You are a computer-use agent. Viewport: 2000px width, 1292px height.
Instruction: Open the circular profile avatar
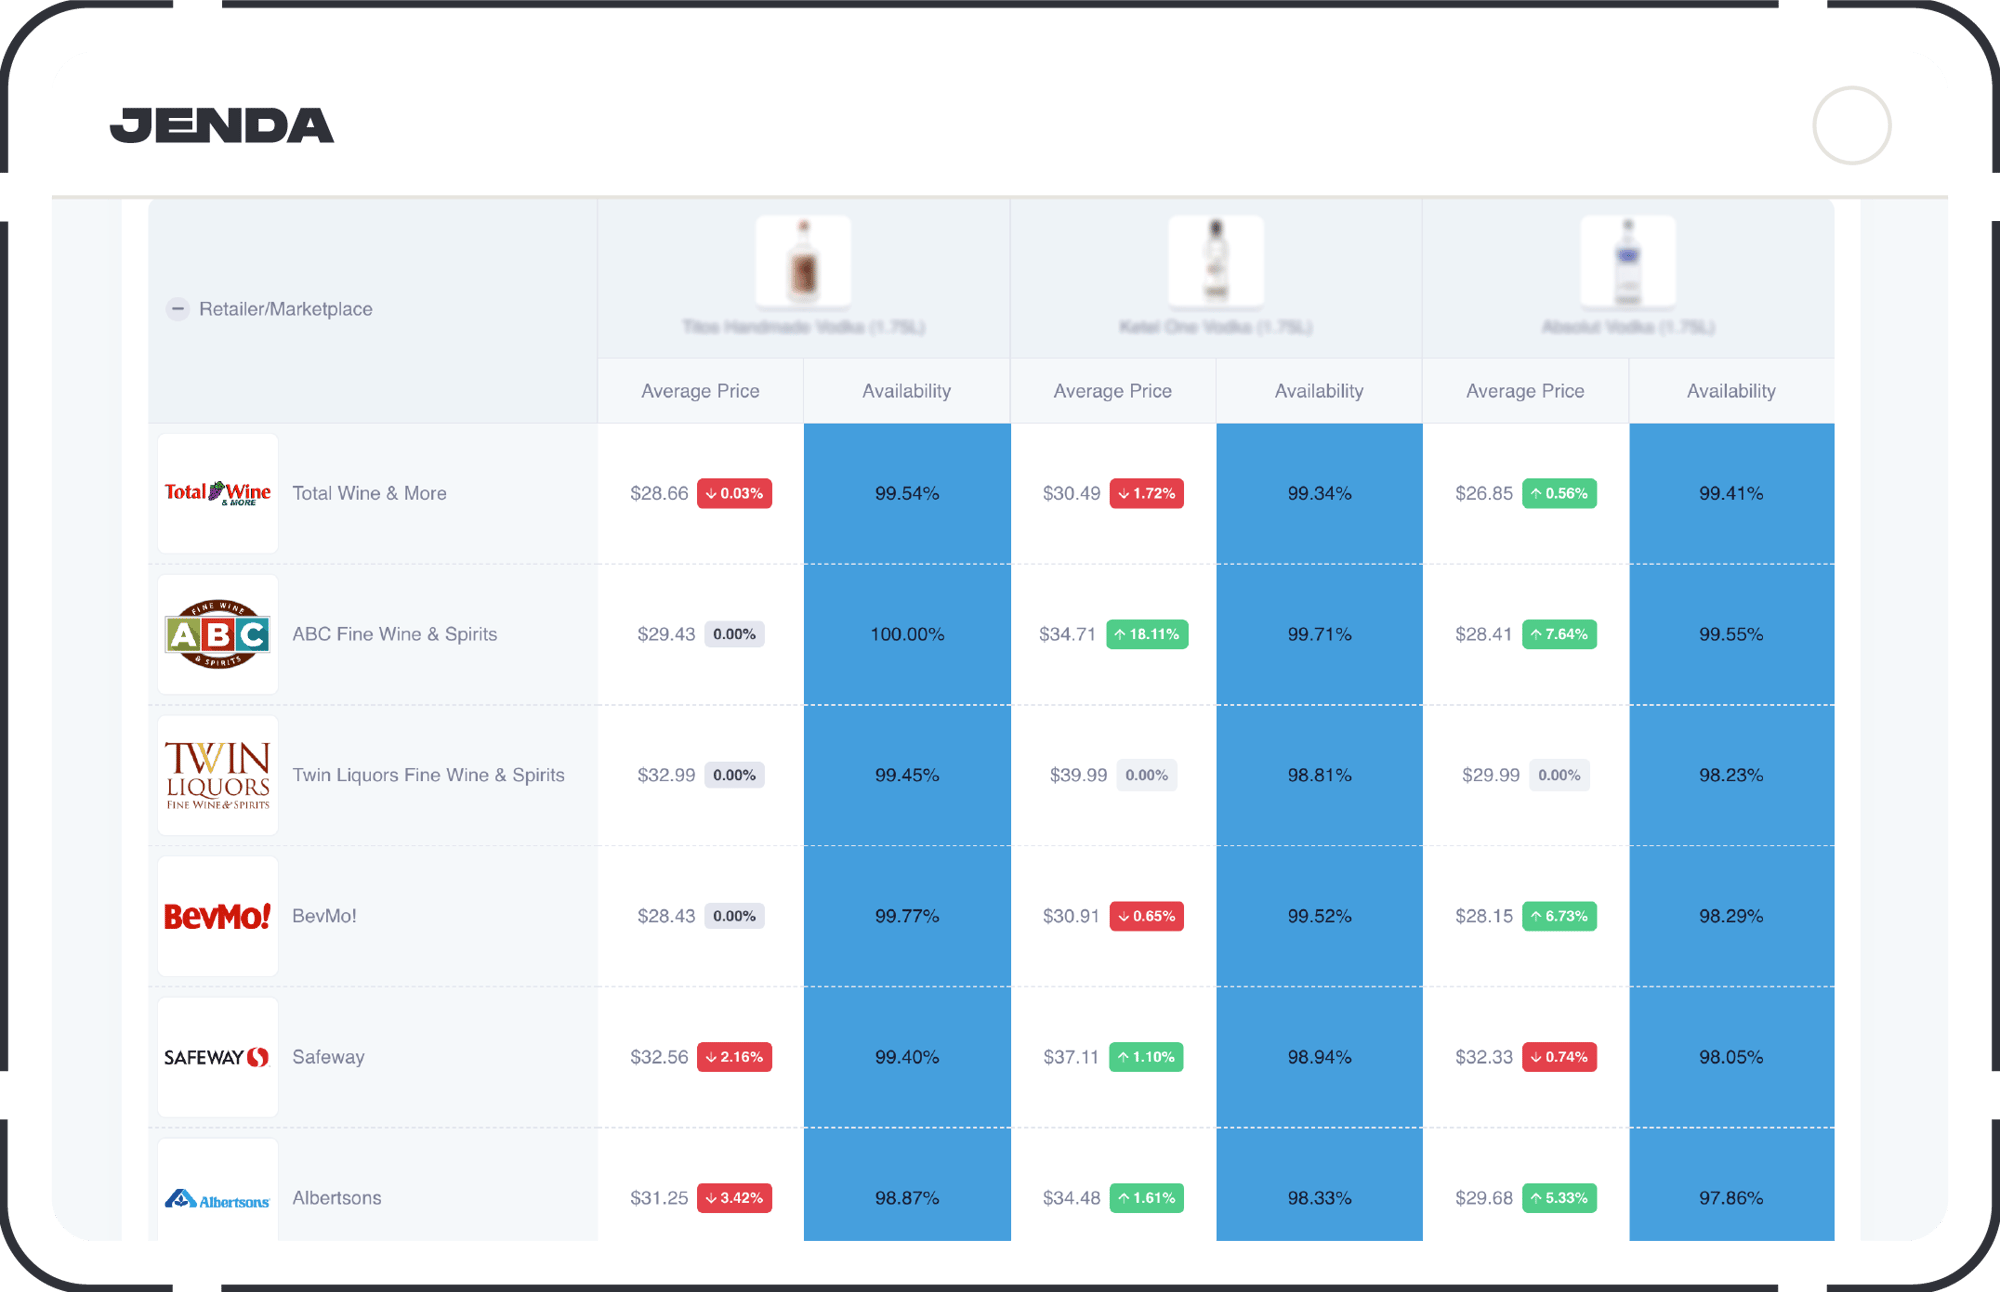point(1851,126)
